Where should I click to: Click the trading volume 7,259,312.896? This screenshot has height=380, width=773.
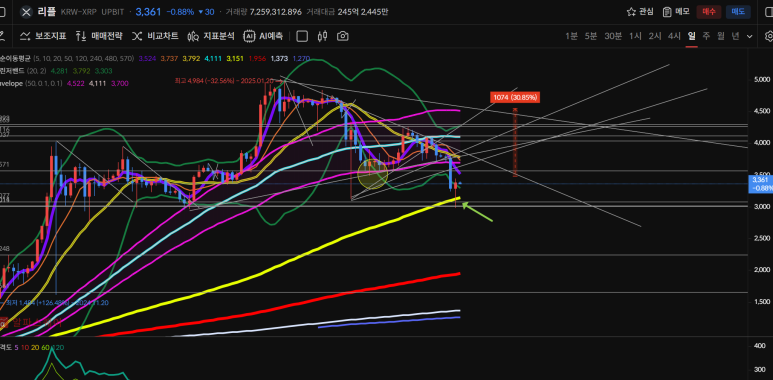click(x=276, y=12)
